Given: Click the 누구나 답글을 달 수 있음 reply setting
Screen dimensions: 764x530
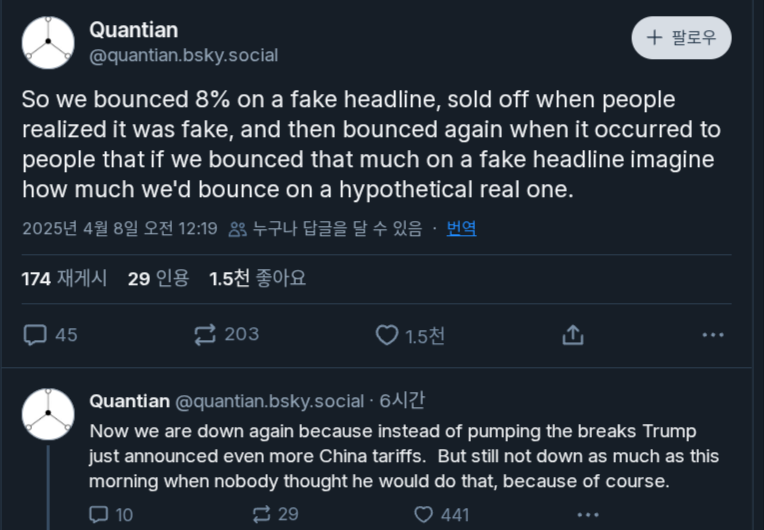Looking at the screenshot, I should pyautogui.click(x=326, y=229).
